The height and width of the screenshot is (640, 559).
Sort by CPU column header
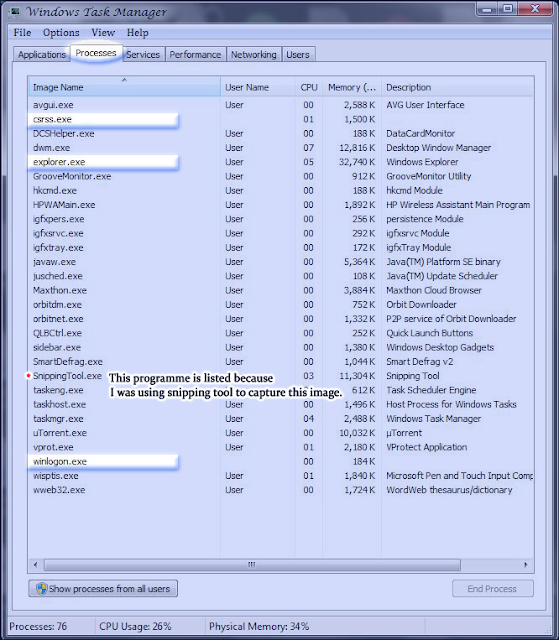pos(309,87)
